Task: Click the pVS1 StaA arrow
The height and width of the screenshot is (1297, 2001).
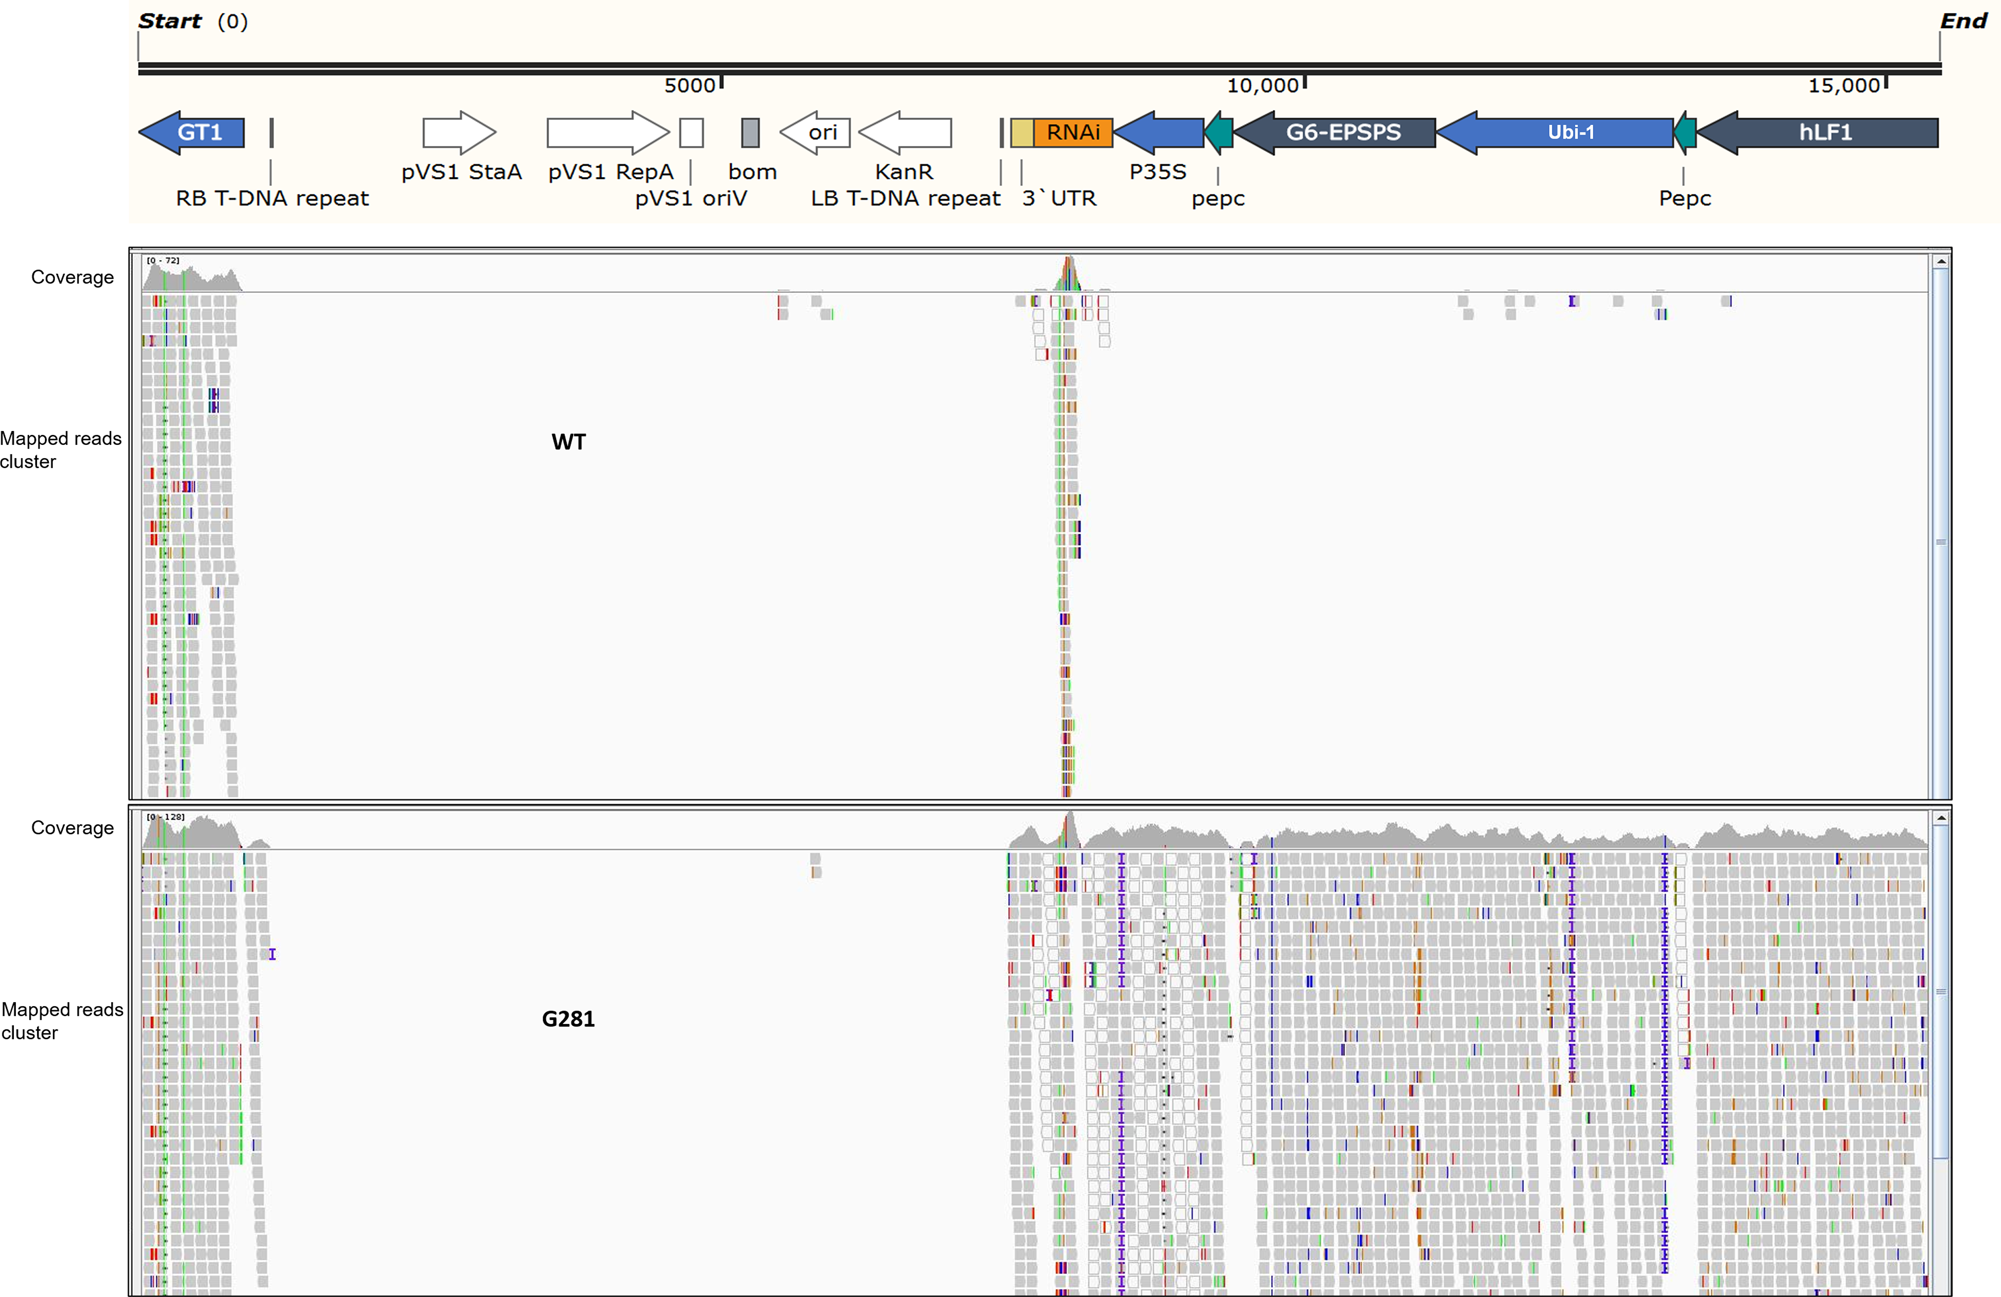Action: [459, 131]
